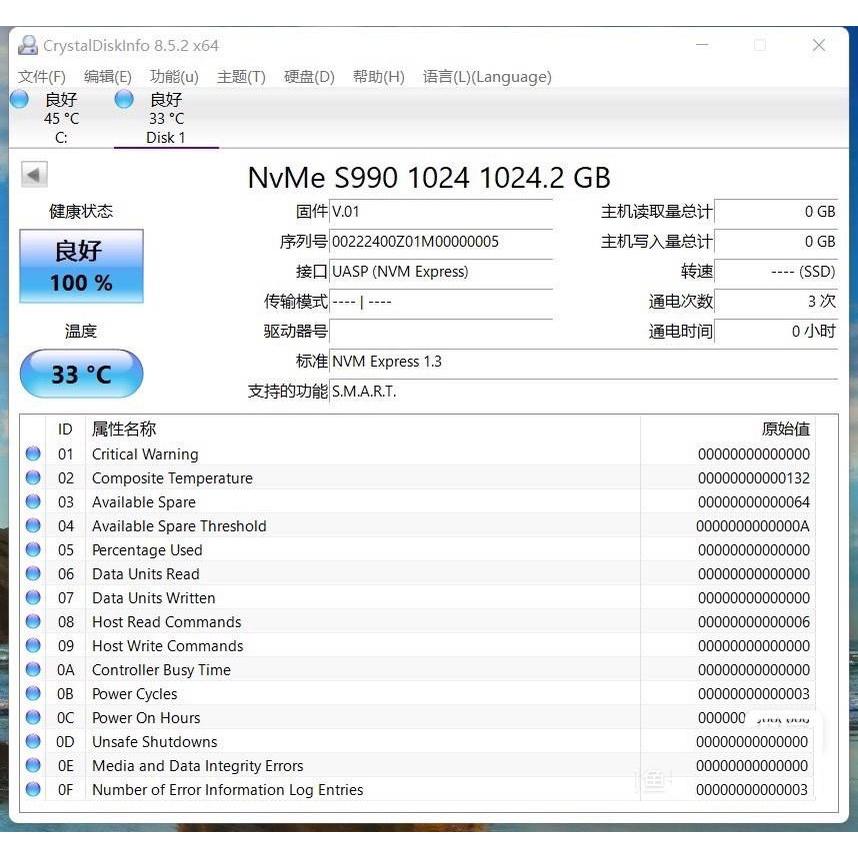The width and height of the screenshot is (858, 858).
Task: Select the Available Spare Threshold attribute name
Action: point(179,526)
